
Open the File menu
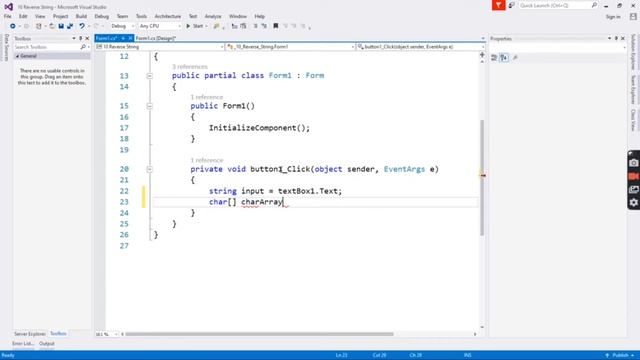pyautogui.click(x=8, y=16)
